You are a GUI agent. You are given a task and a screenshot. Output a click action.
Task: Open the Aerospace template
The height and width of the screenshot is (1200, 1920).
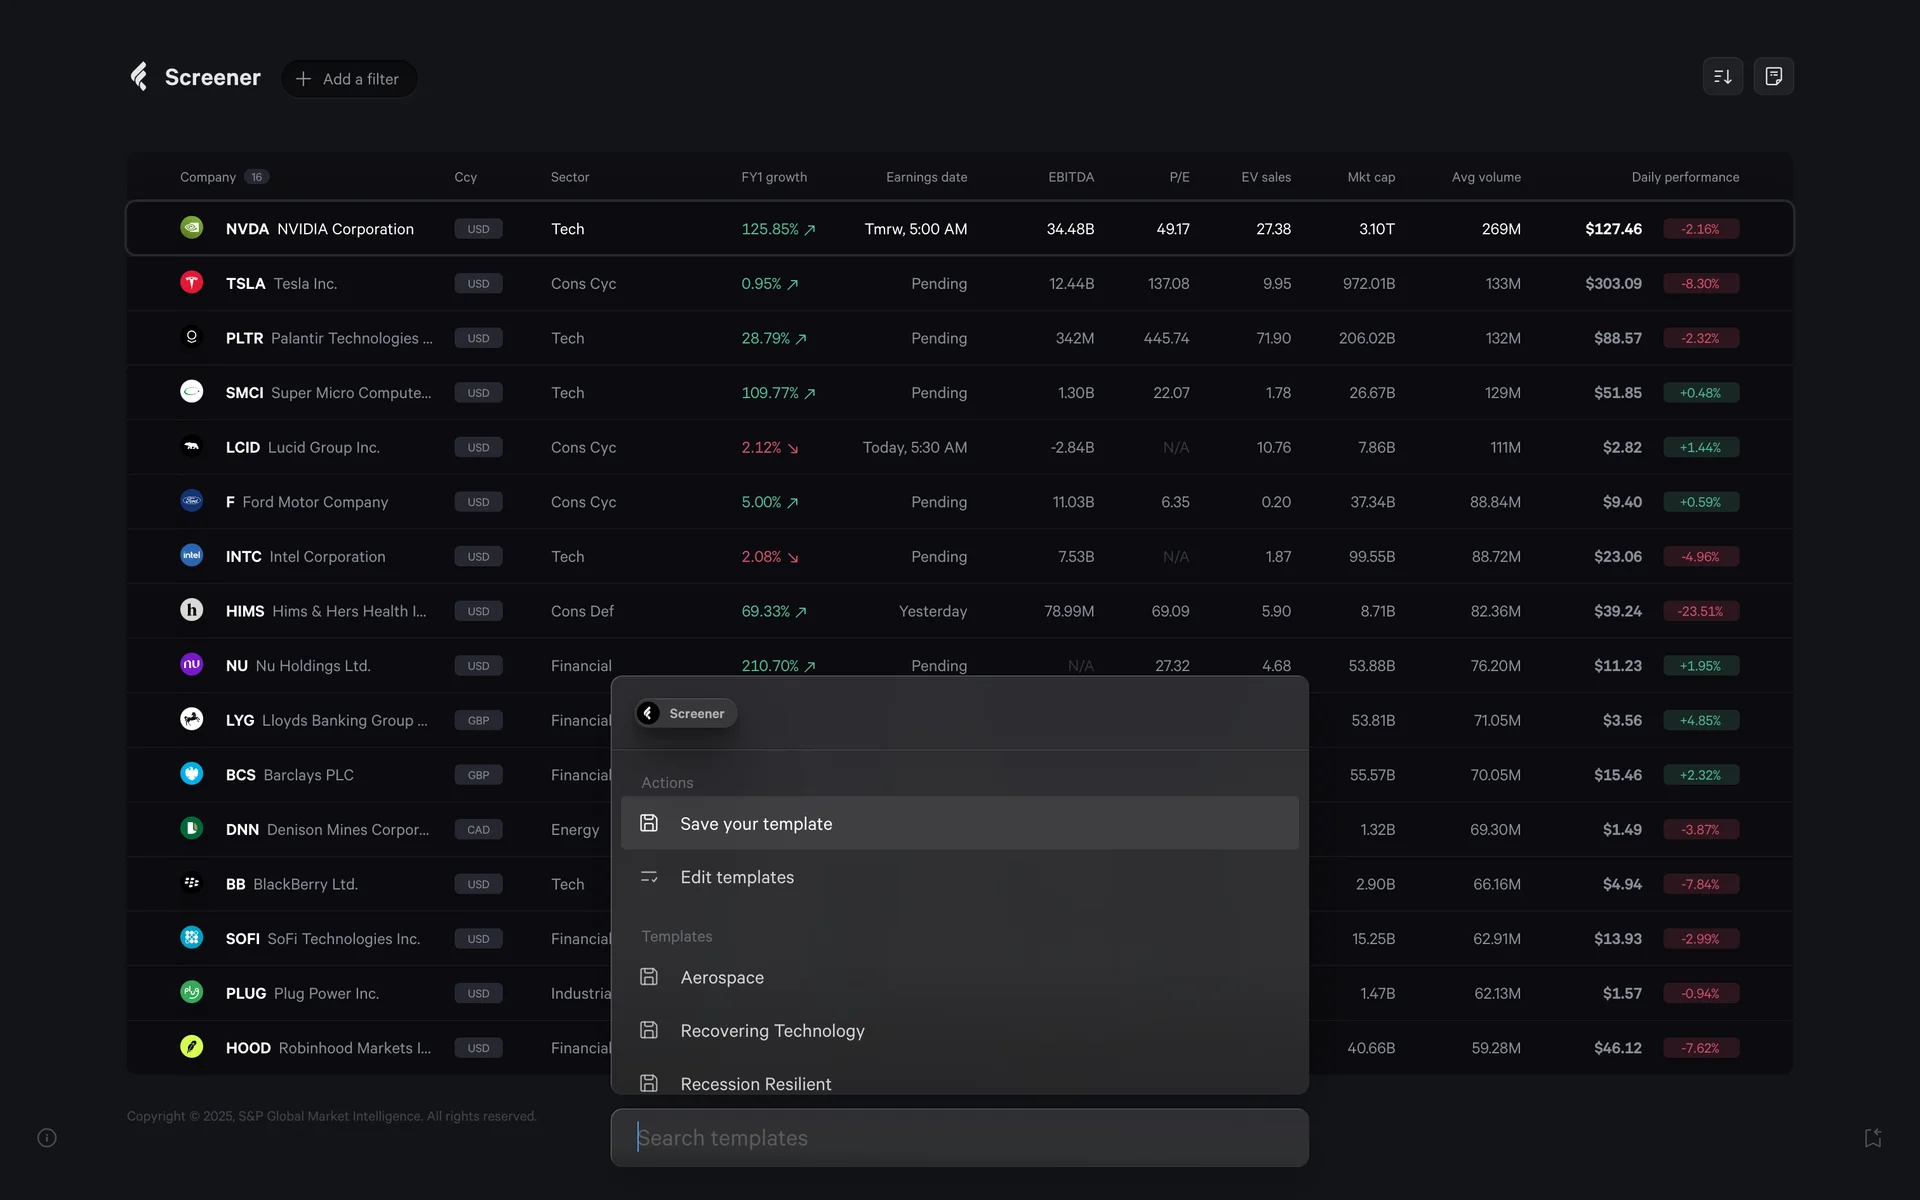[x=721, y=977]
